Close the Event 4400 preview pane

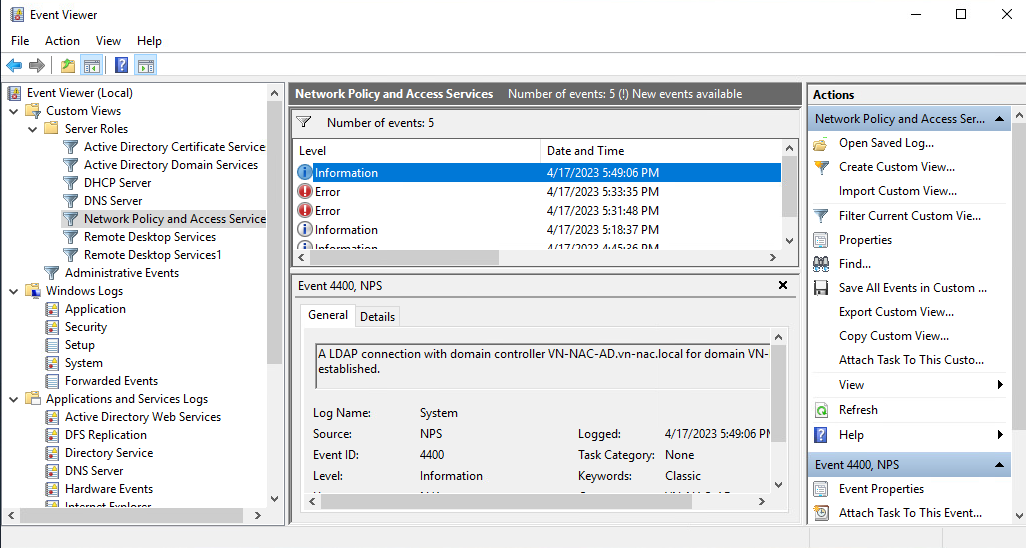[783, 285]
